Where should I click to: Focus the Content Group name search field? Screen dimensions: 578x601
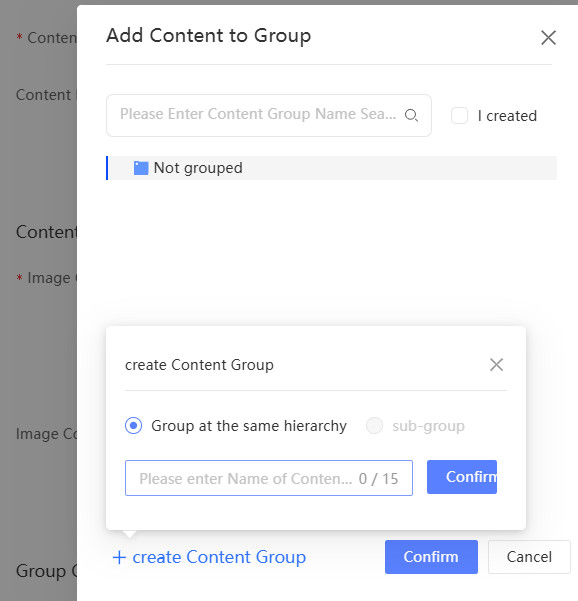tap(269, 115)
